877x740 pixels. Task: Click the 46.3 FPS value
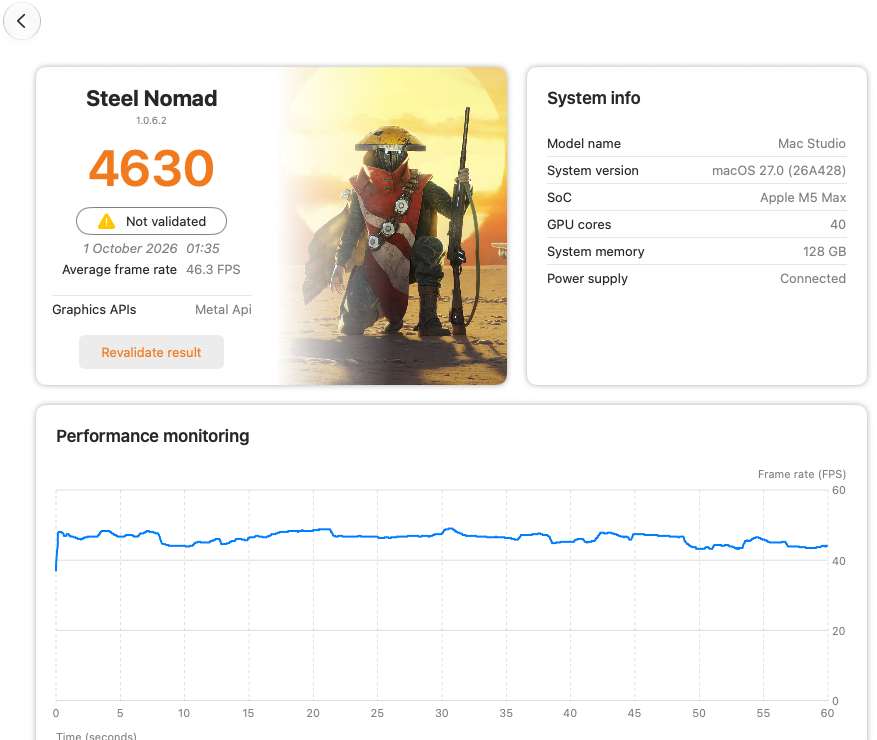tap(213, 270)
